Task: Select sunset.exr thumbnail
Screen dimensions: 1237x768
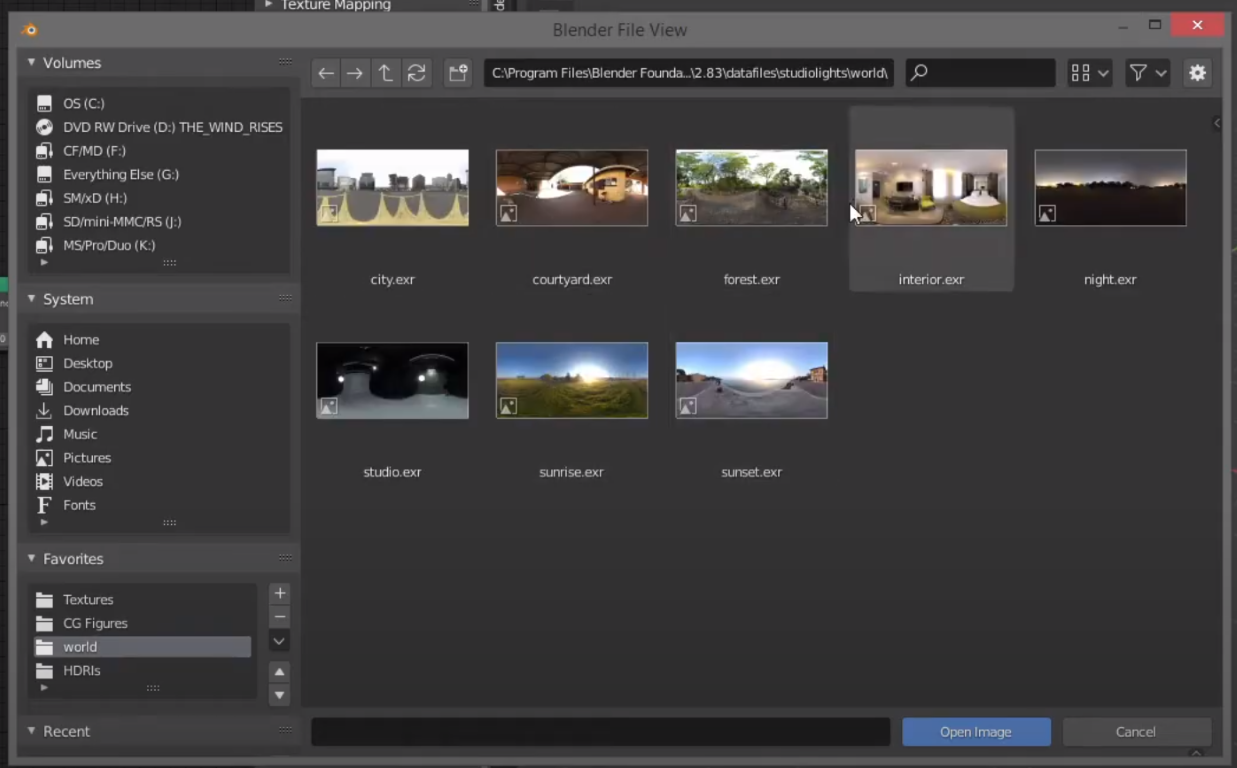Action: pyautogui.click(x=752, y=381)
